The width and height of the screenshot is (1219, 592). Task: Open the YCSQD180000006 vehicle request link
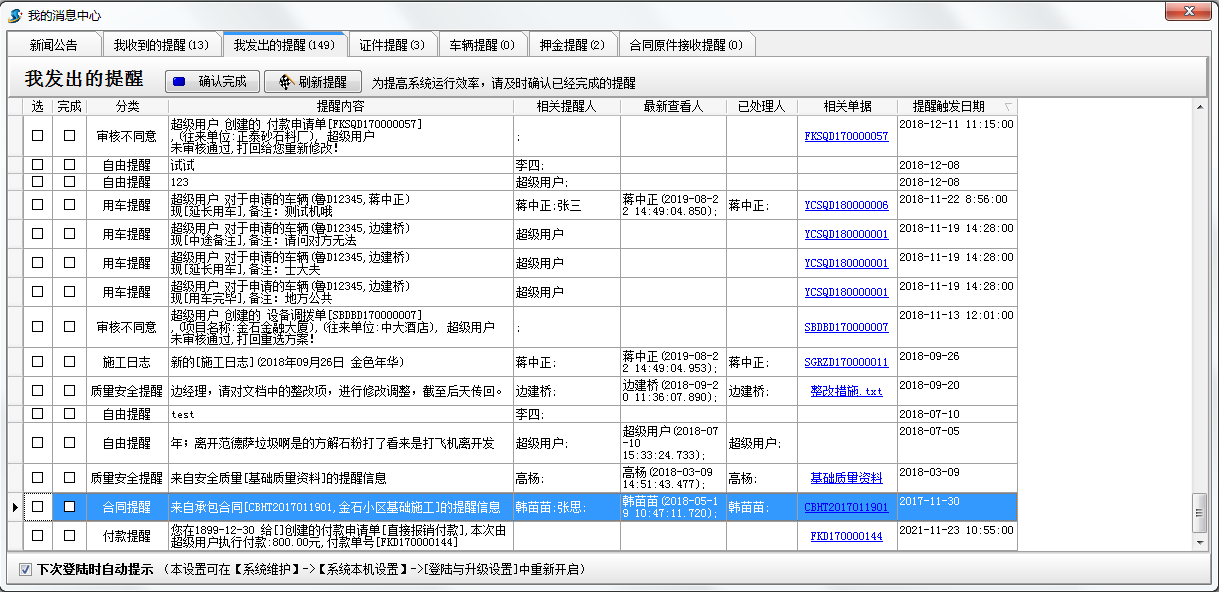846,205
